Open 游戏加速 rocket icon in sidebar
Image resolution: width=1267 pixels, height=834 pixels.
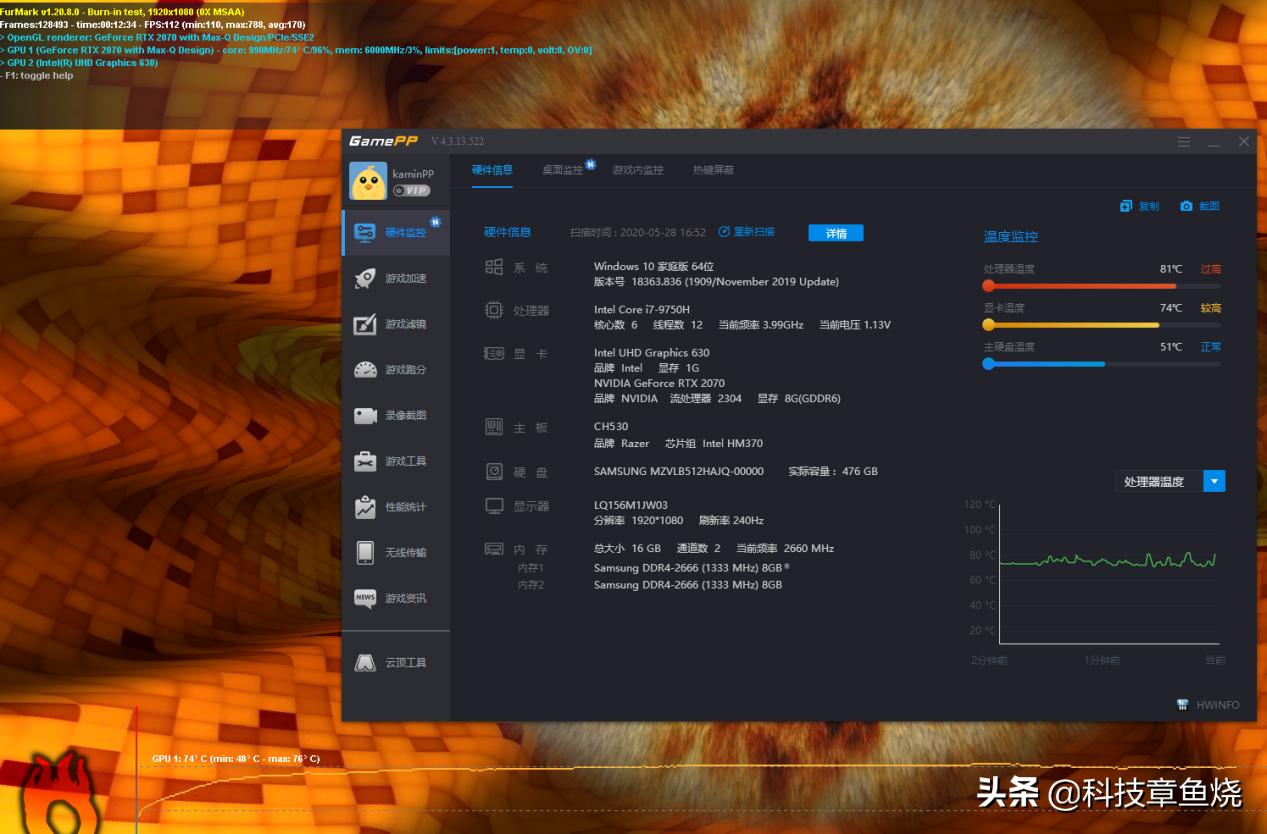point(365,278)
